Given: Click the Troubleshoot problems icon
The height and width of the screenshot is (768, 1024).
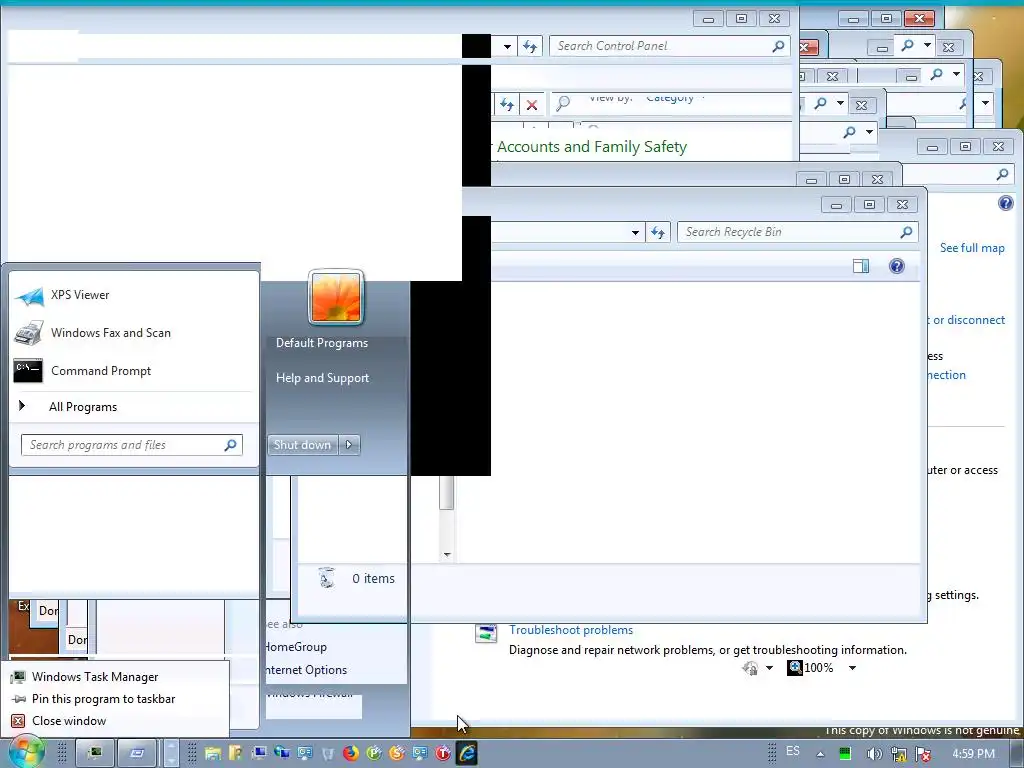Looking at the screenshot, I should click(x=485, y=633).
